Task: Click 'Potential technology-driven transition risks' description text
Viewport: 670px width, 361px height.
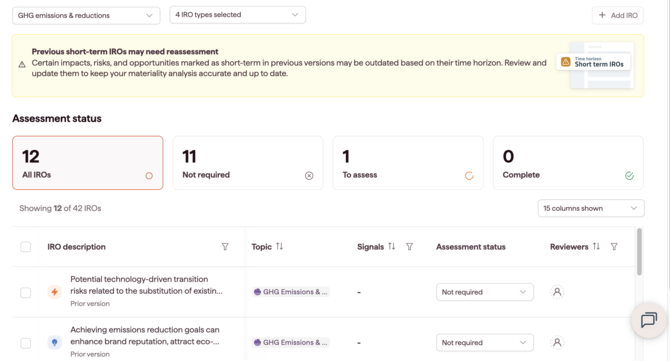Action: [146, 285]
